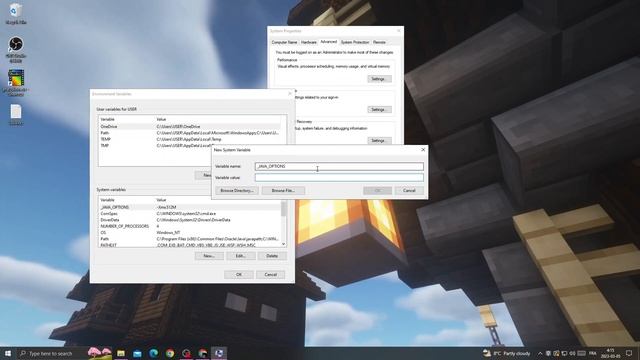Close the New System Variable dialog

423,150
